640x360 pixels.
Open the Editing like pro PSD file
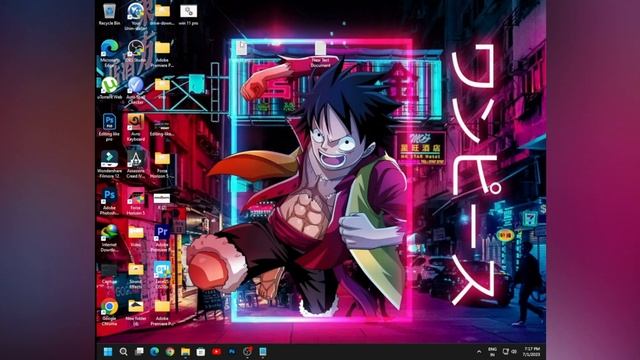click(109, 128)
